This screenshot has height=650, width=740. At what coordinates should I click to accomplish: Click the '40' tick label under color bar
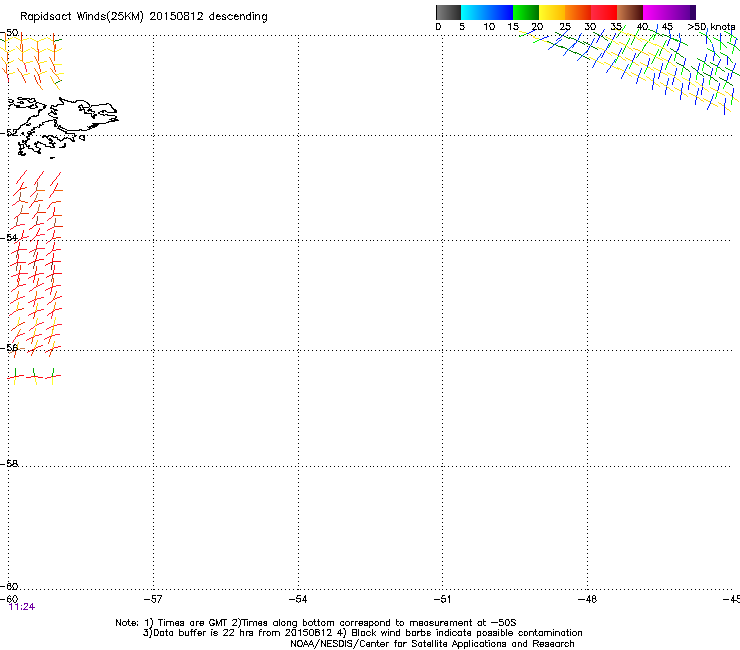click(x=642, y=27)
